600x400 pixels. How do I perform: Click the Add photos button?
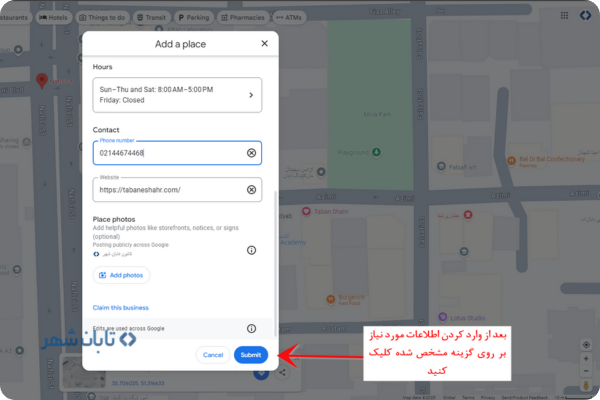click(x=121, y=275)
